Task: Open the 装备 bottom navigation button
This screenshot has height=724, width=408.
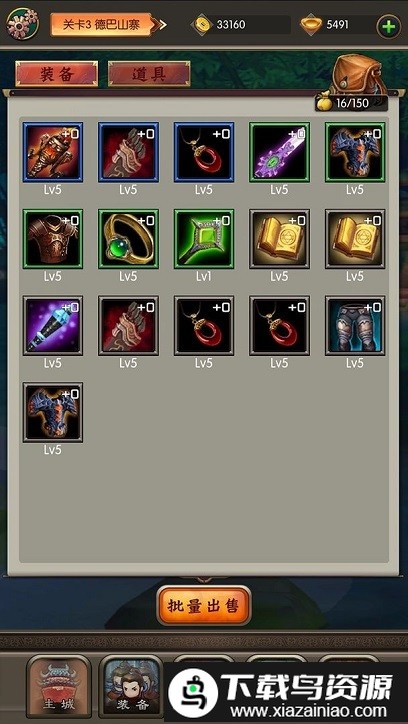Action: point(131,686)
